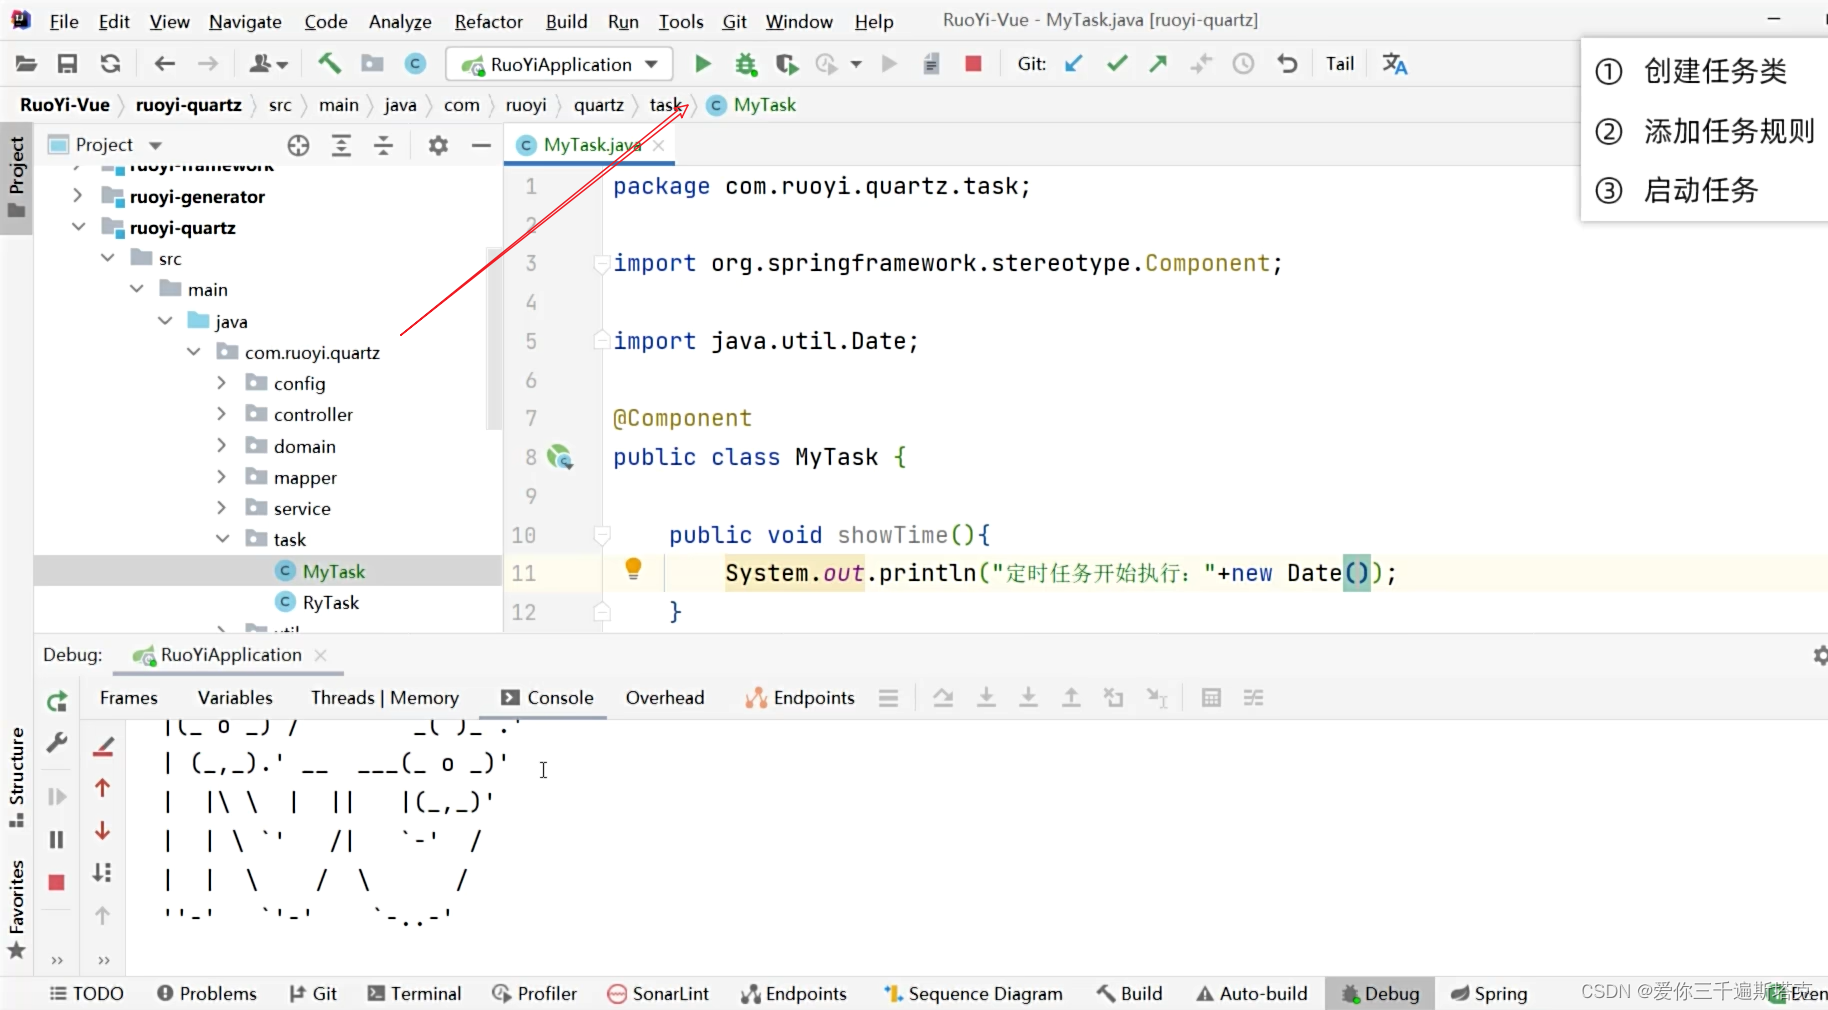Click the project tree vertical scrollbar

494,338
